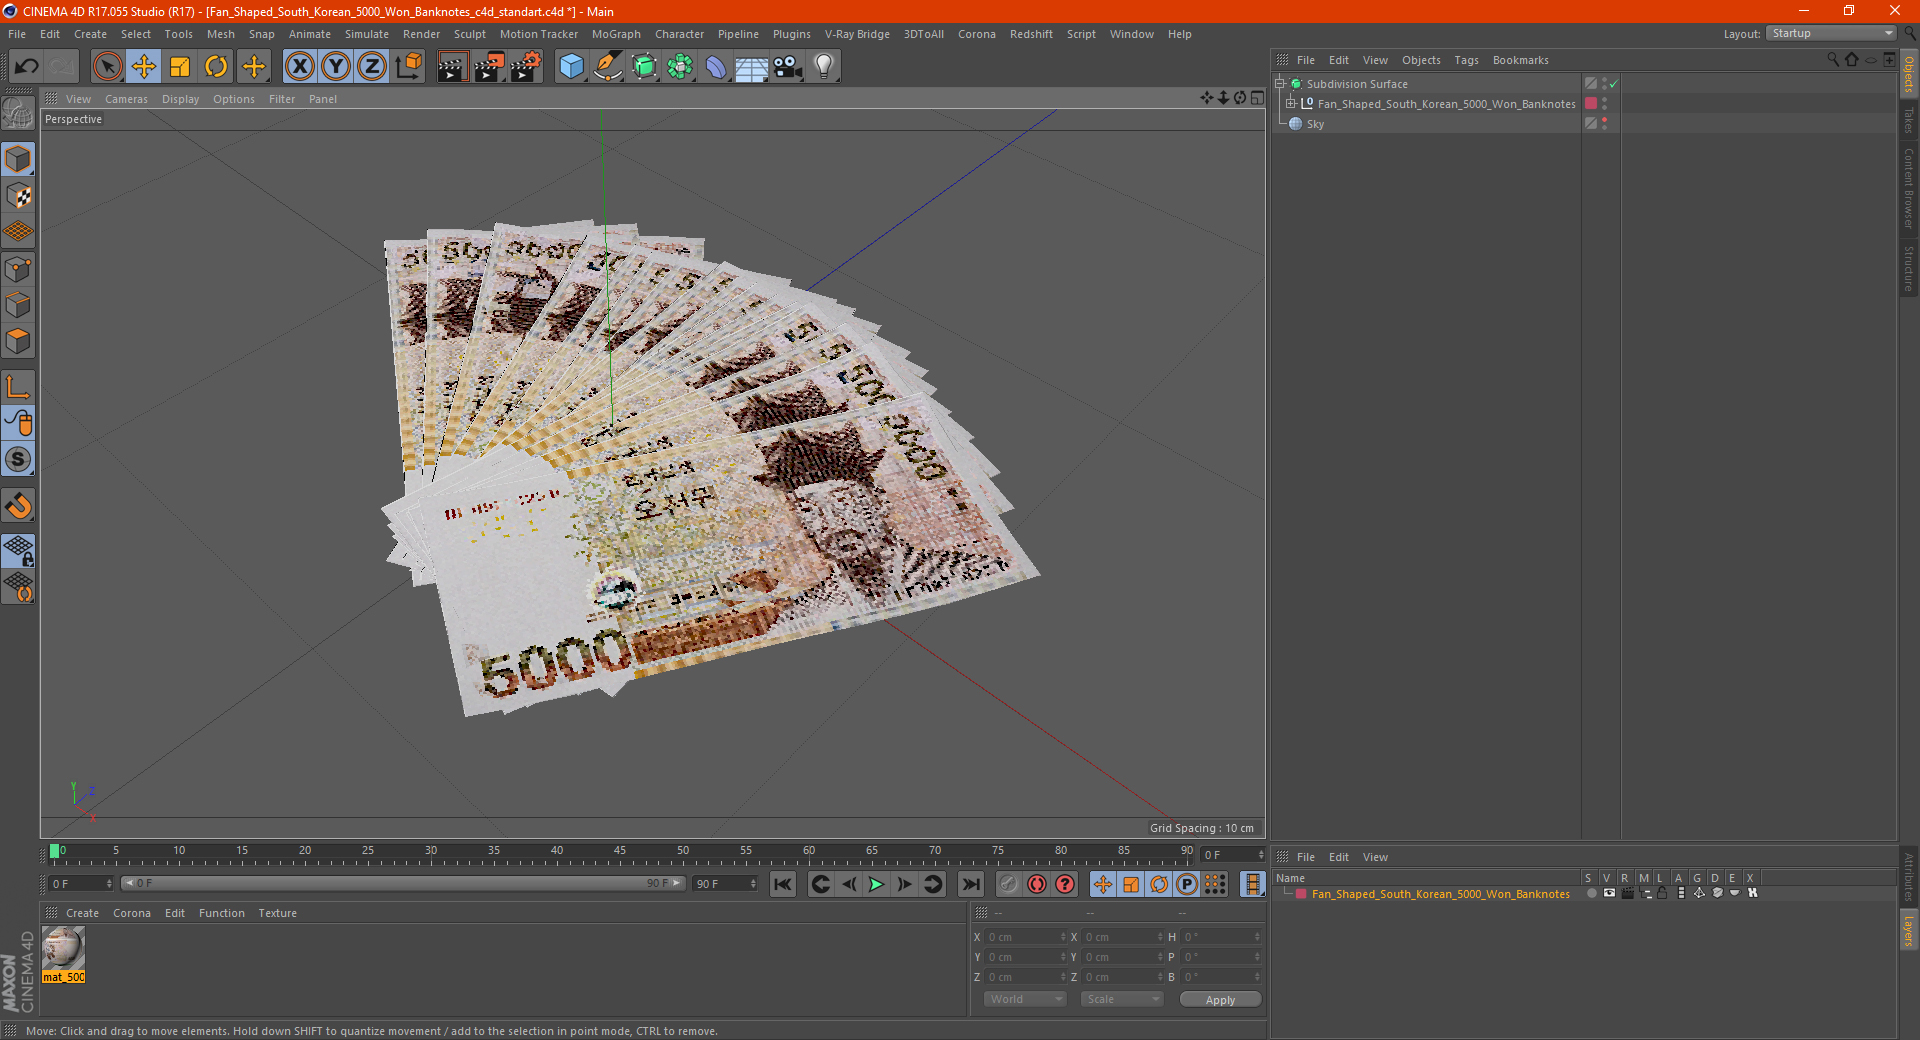1920x1040 pixels.
Task: Toggle Subdivision Surface enable checkmark
Action: tap(1613, 84)
